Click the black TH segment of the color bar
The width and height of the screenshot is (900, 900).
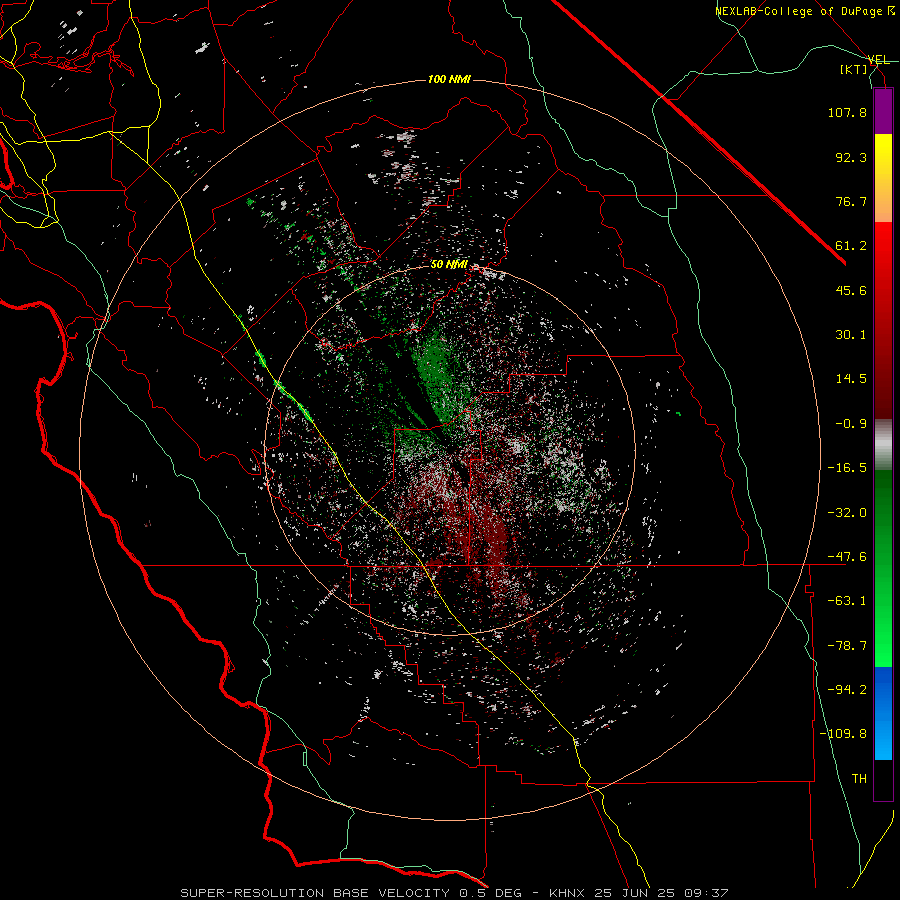point(883,780)
